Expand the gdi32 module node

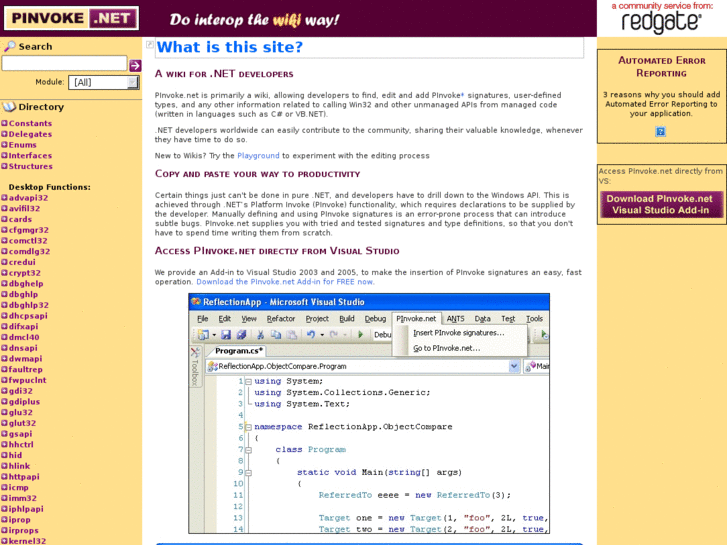pyautogui.click(x=4, y=391)
